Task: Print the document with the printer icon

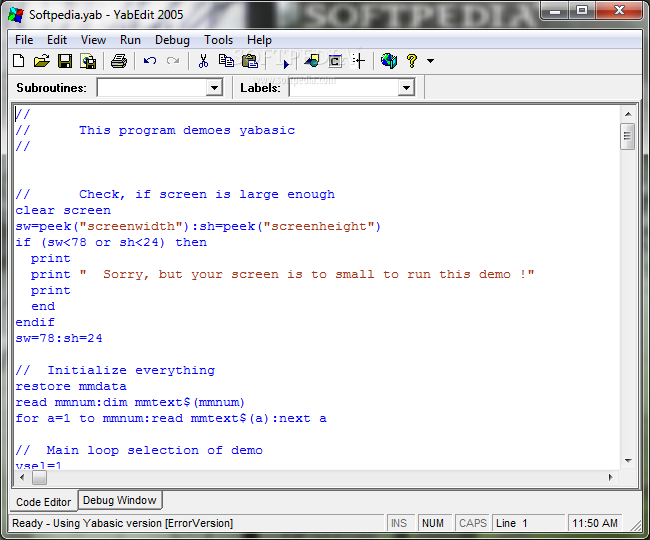Action: [119, 61]
